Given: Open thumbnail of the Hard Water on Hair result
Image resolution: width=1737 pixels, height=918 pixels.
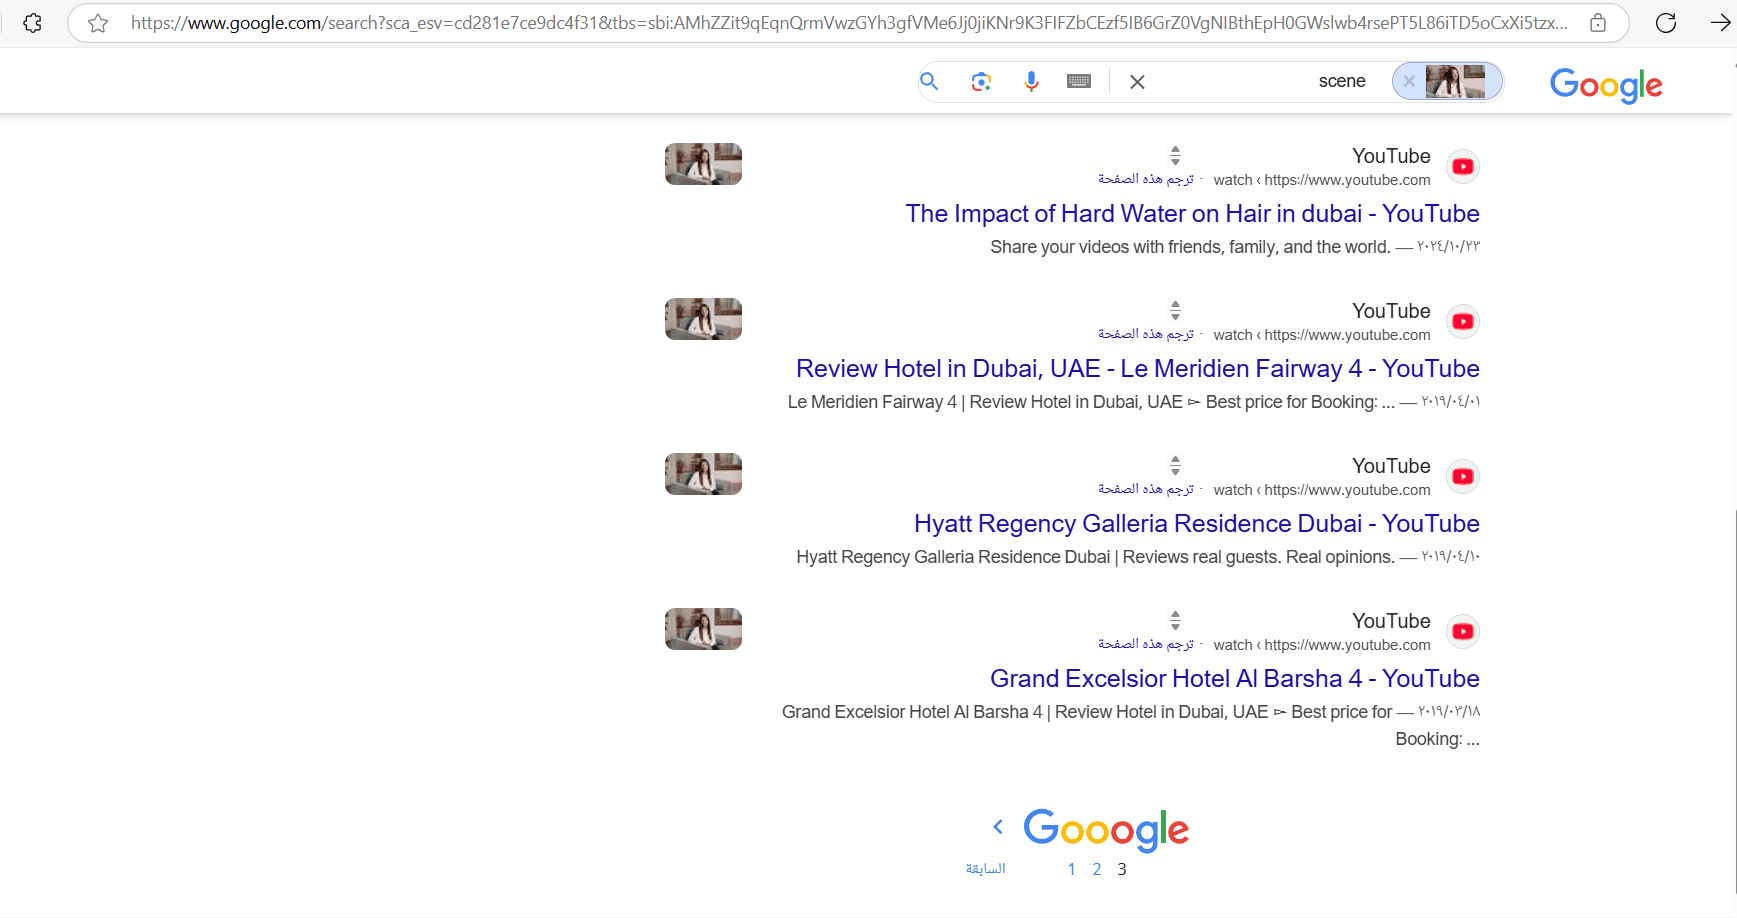Looking at the screenshot, I should coord(703,164).
